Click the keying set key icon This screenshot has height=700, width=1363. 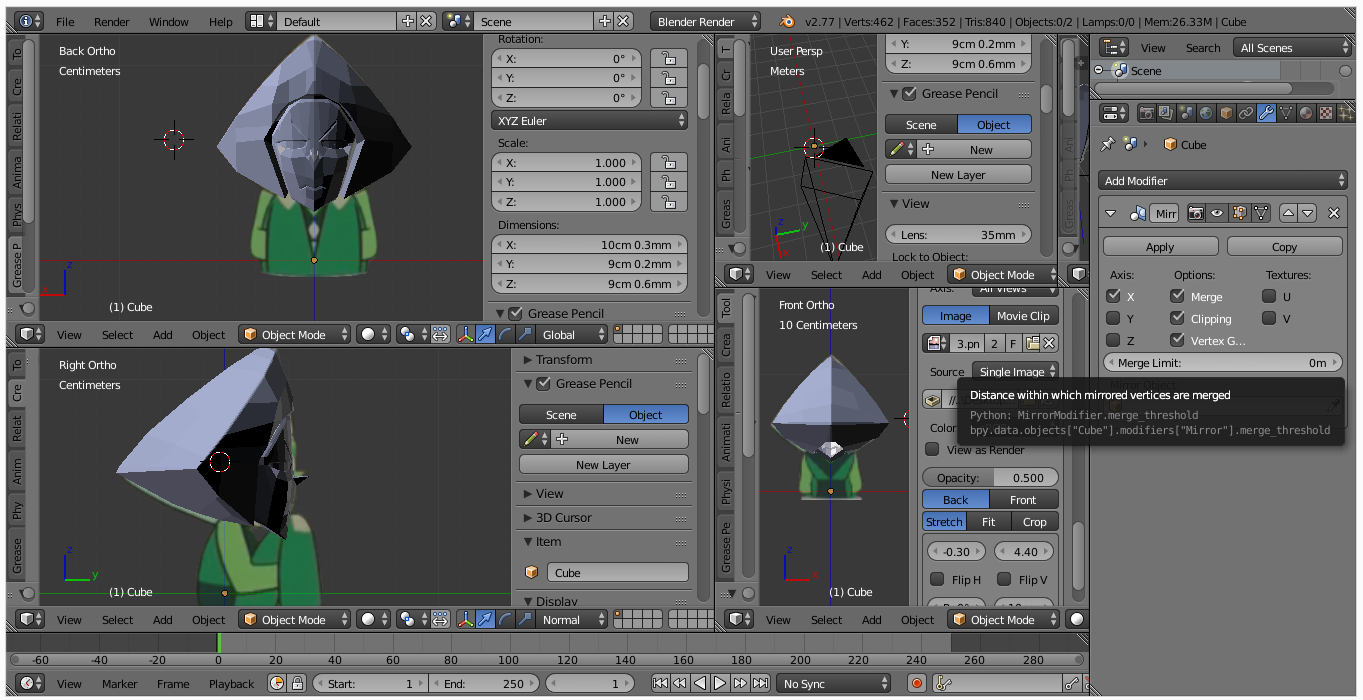pyautogui.click(x=941, y=683)
